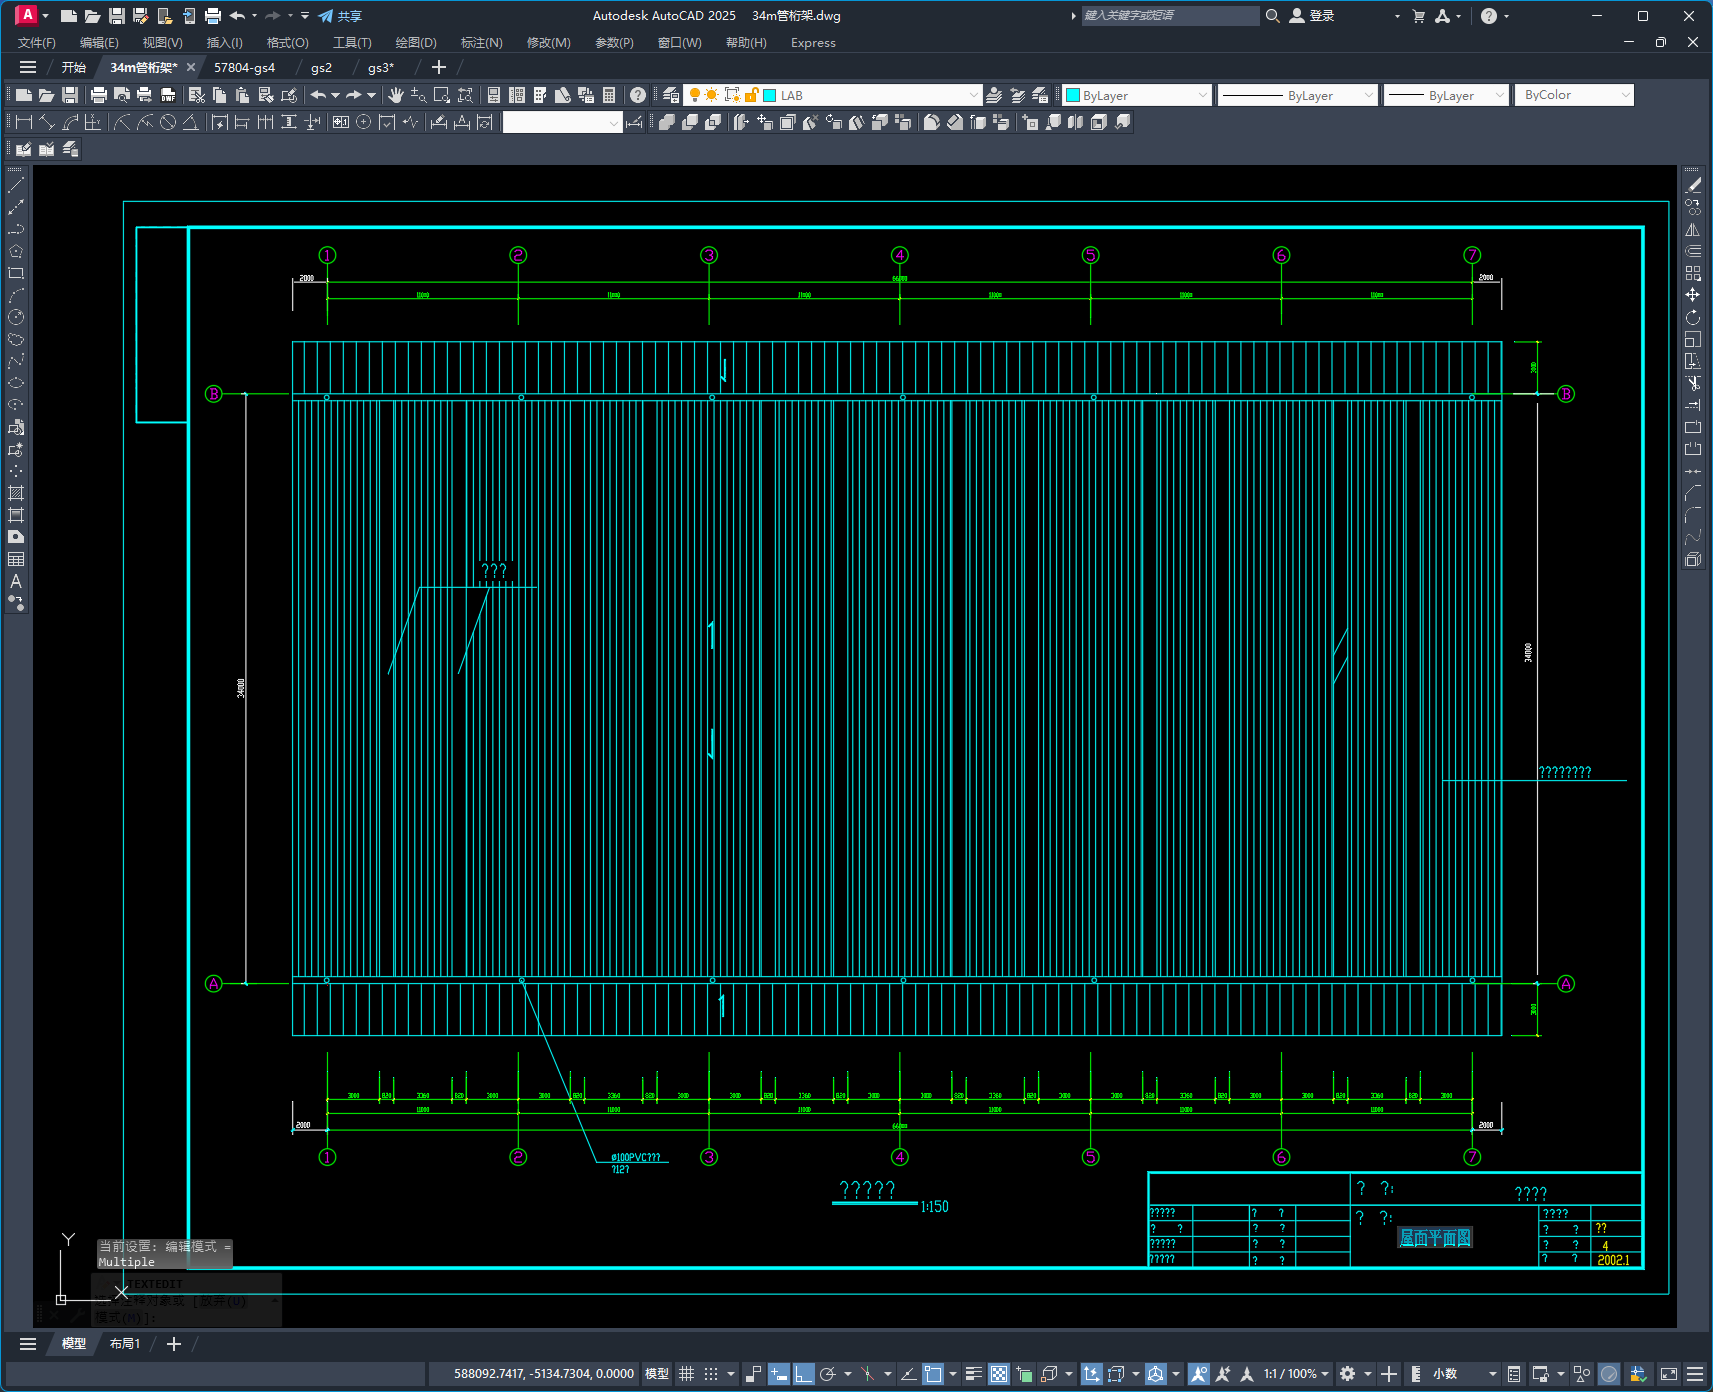Select the Table tool in the draw toolbar
The image size is (1713, 1392).
[x=16, y=559]
